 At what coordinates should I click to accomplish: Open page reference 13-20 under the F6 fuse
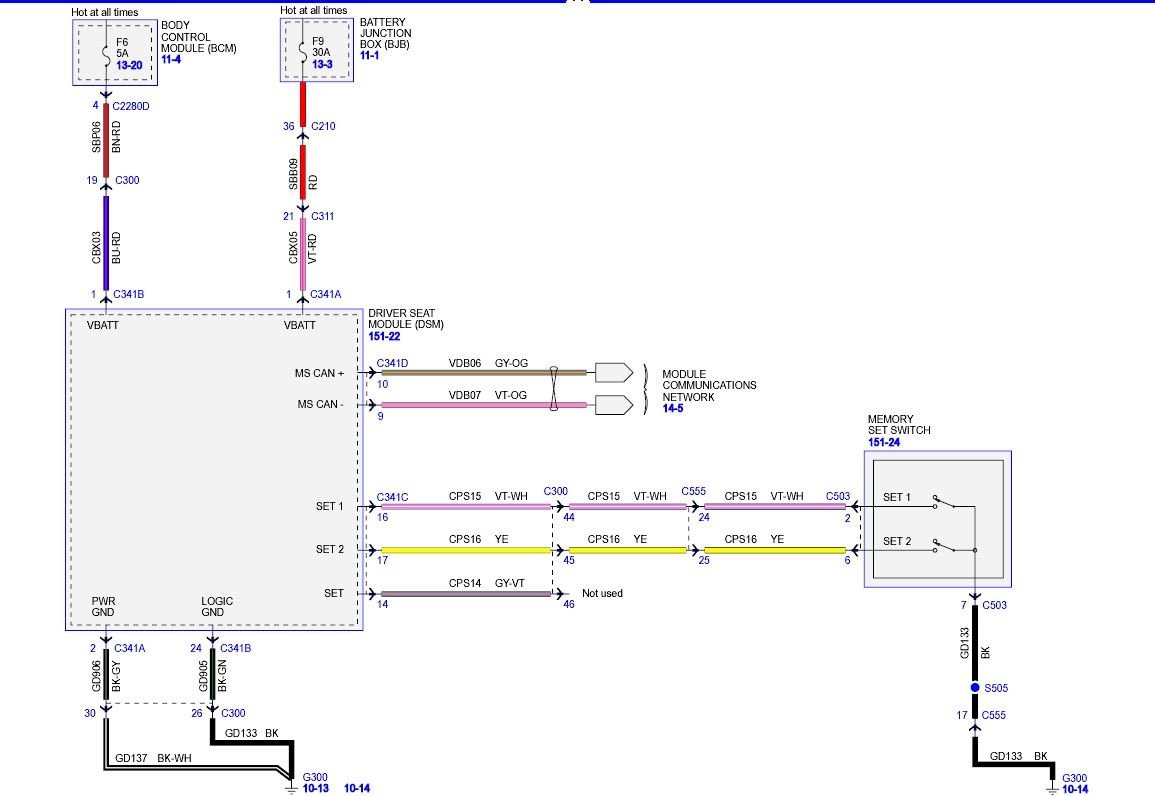(x=130, y=64)
